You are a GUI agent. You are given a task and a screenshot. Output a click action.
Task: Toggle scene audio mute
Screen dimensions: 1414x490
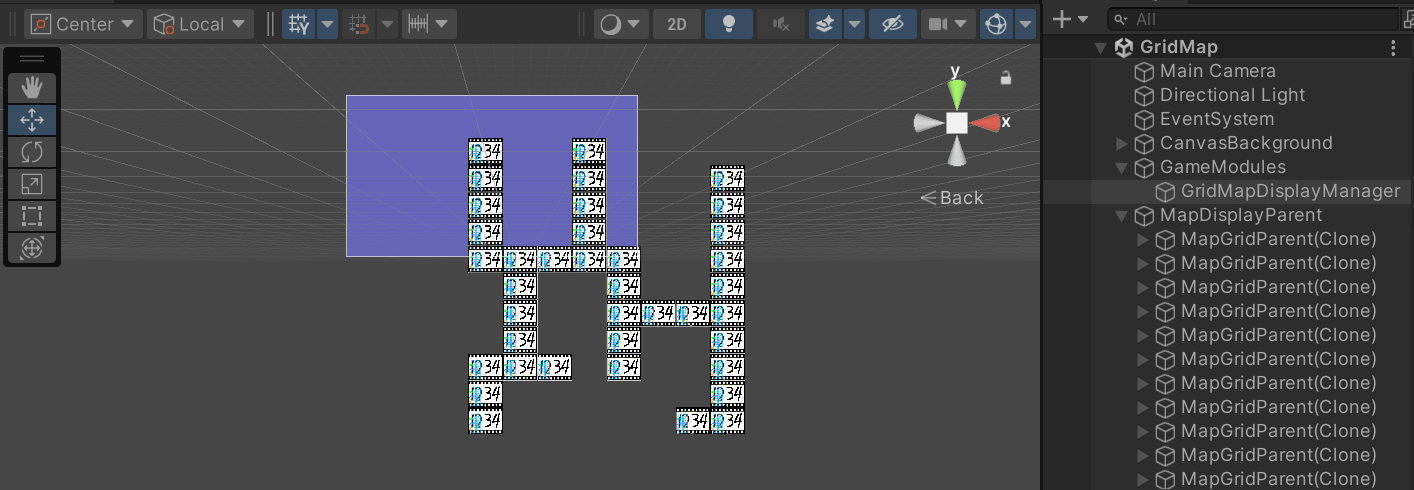click(x=781, y=24)
